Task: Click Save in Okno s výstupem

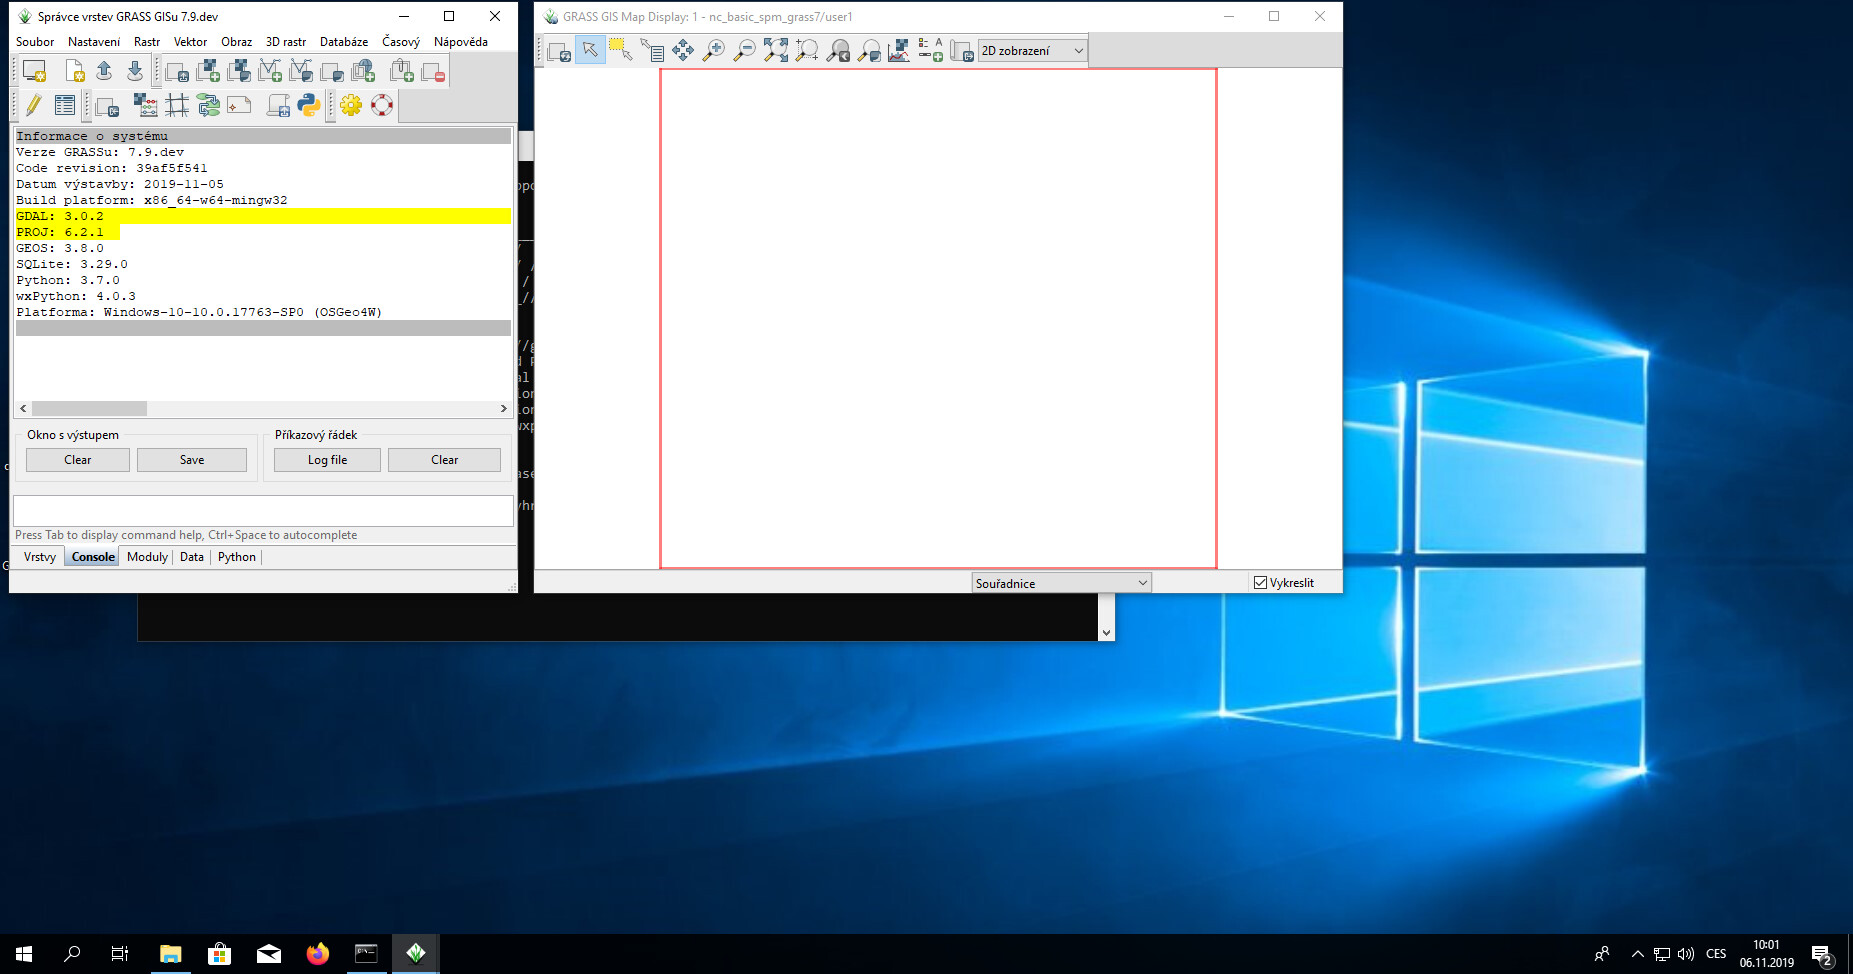Action: (192, 460)
